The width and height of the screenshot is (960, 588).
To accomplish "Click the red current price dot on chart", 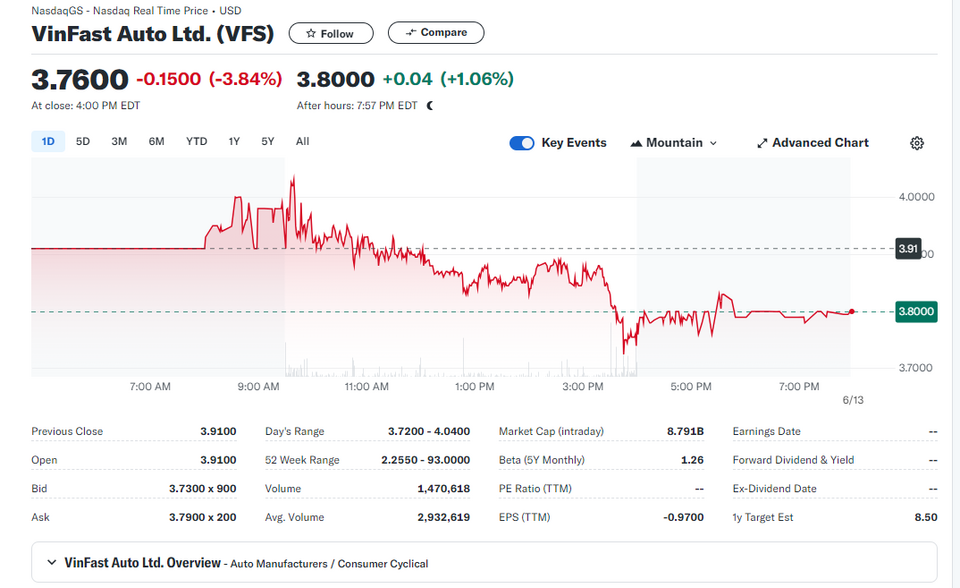I will 852,312.
